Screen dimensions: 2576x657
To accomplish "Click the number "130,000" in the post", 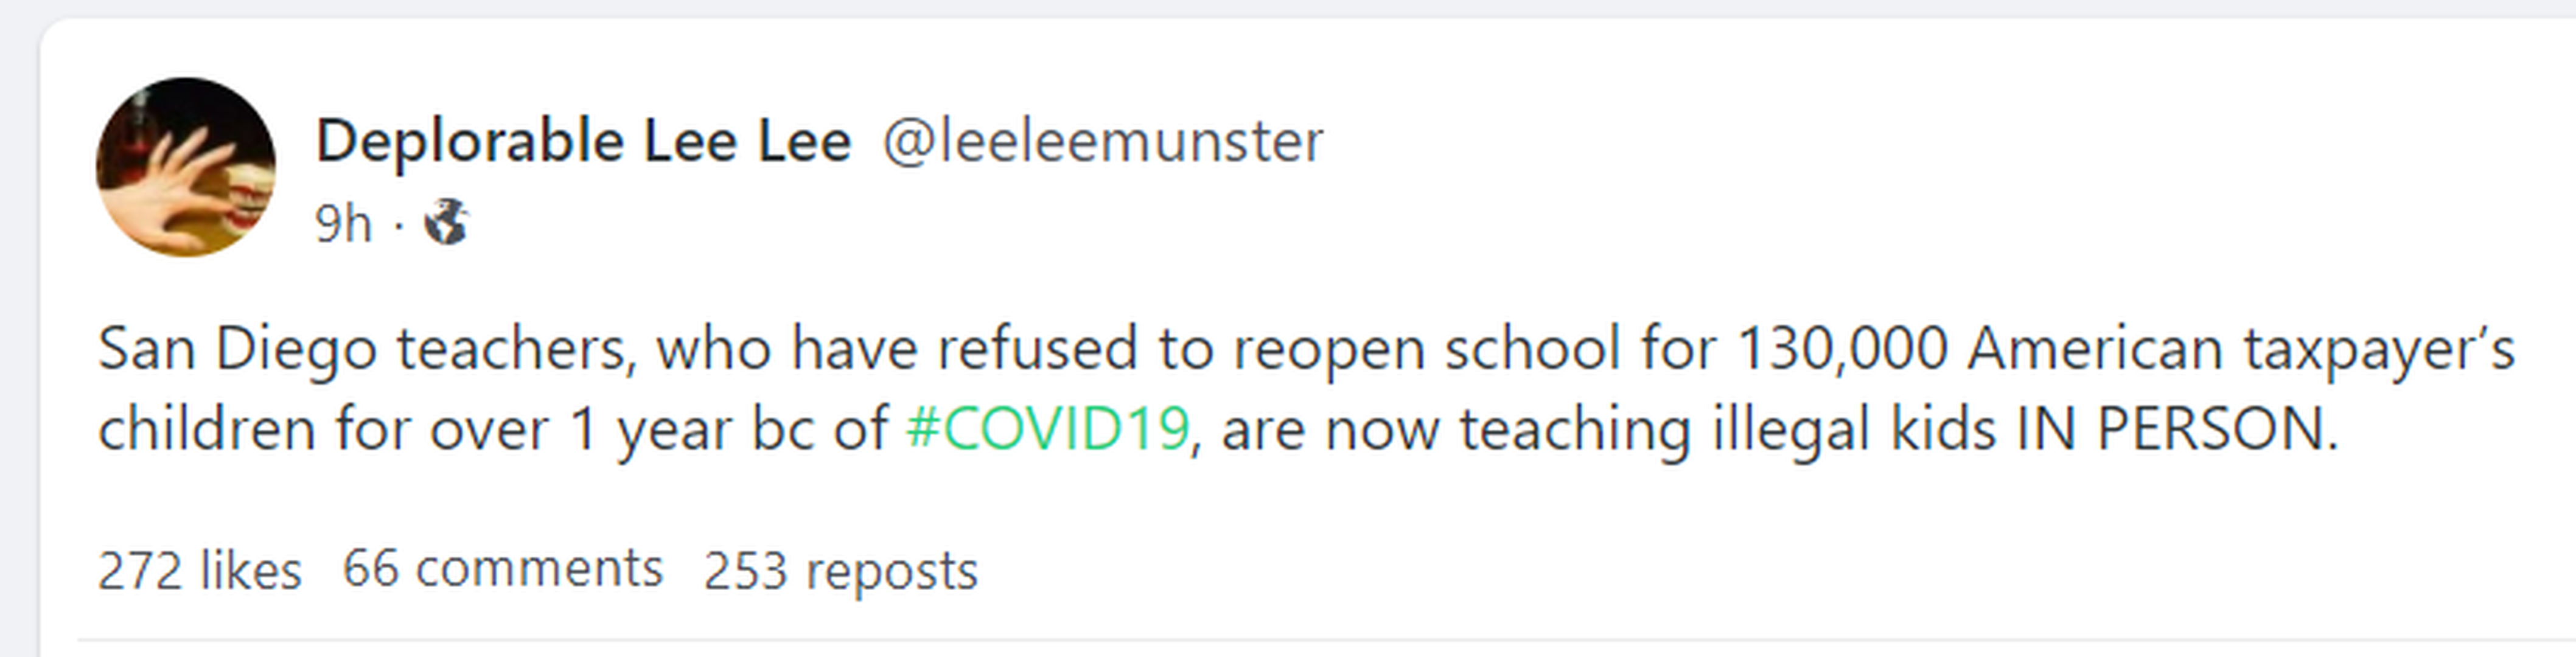I will [1842, 349].
